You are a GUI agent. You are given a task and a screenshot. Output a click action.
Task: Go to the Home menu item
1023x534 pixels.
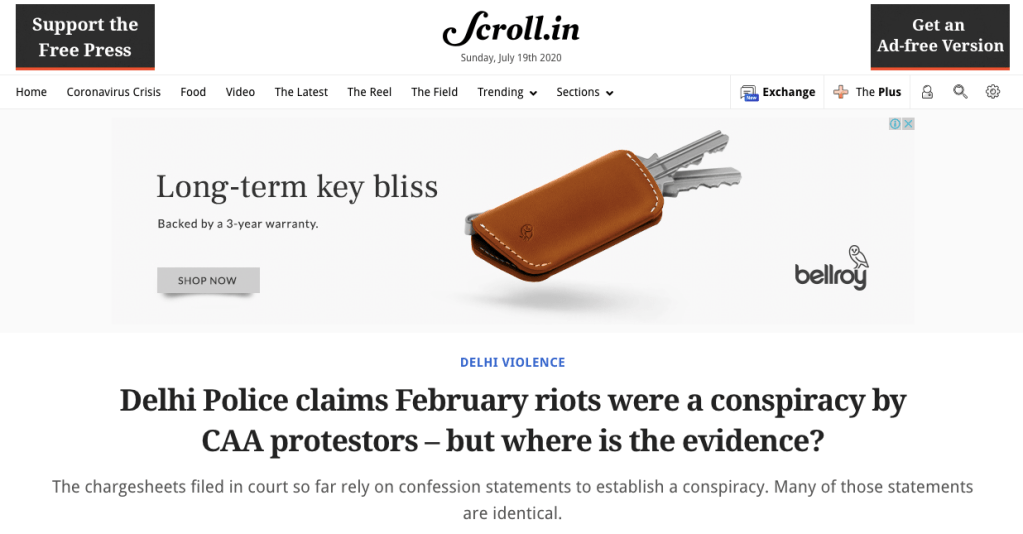point(31,92)
